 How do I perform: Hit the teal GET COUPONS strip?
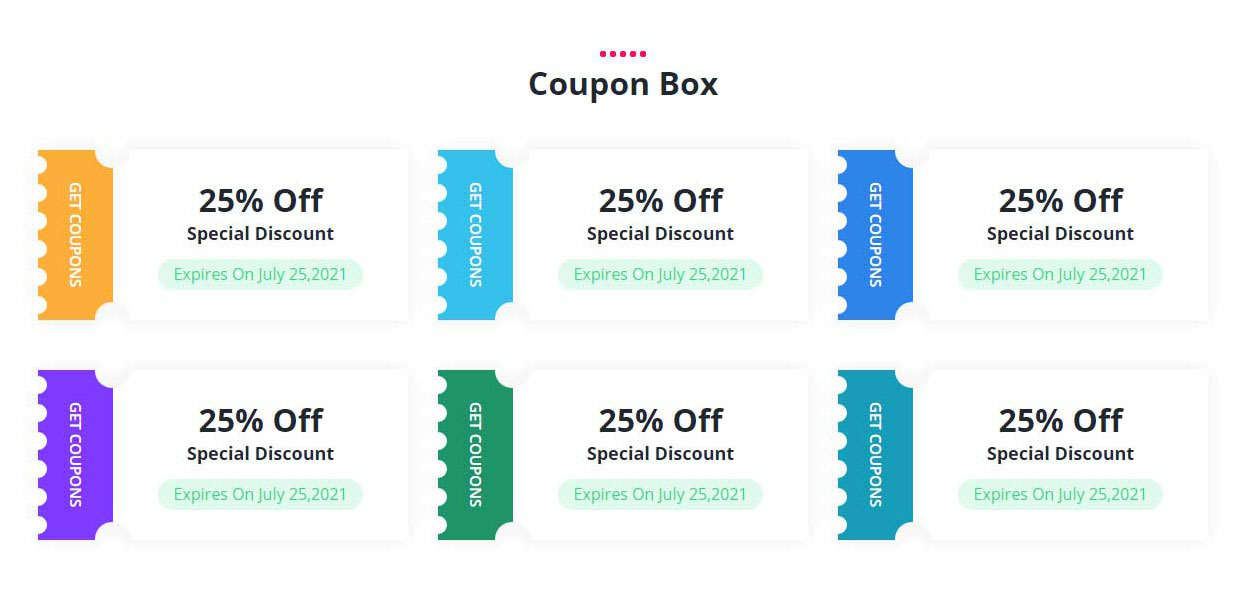[876, 455]
